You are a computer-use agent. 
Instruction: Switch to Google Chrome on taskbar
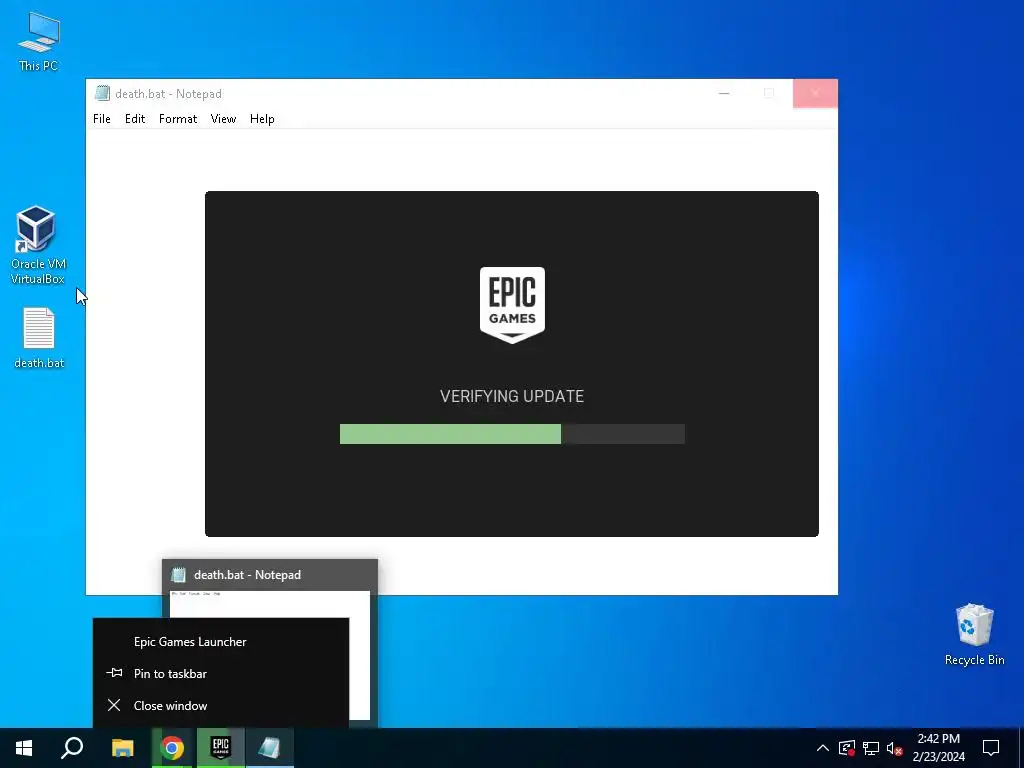click(172, 748)
